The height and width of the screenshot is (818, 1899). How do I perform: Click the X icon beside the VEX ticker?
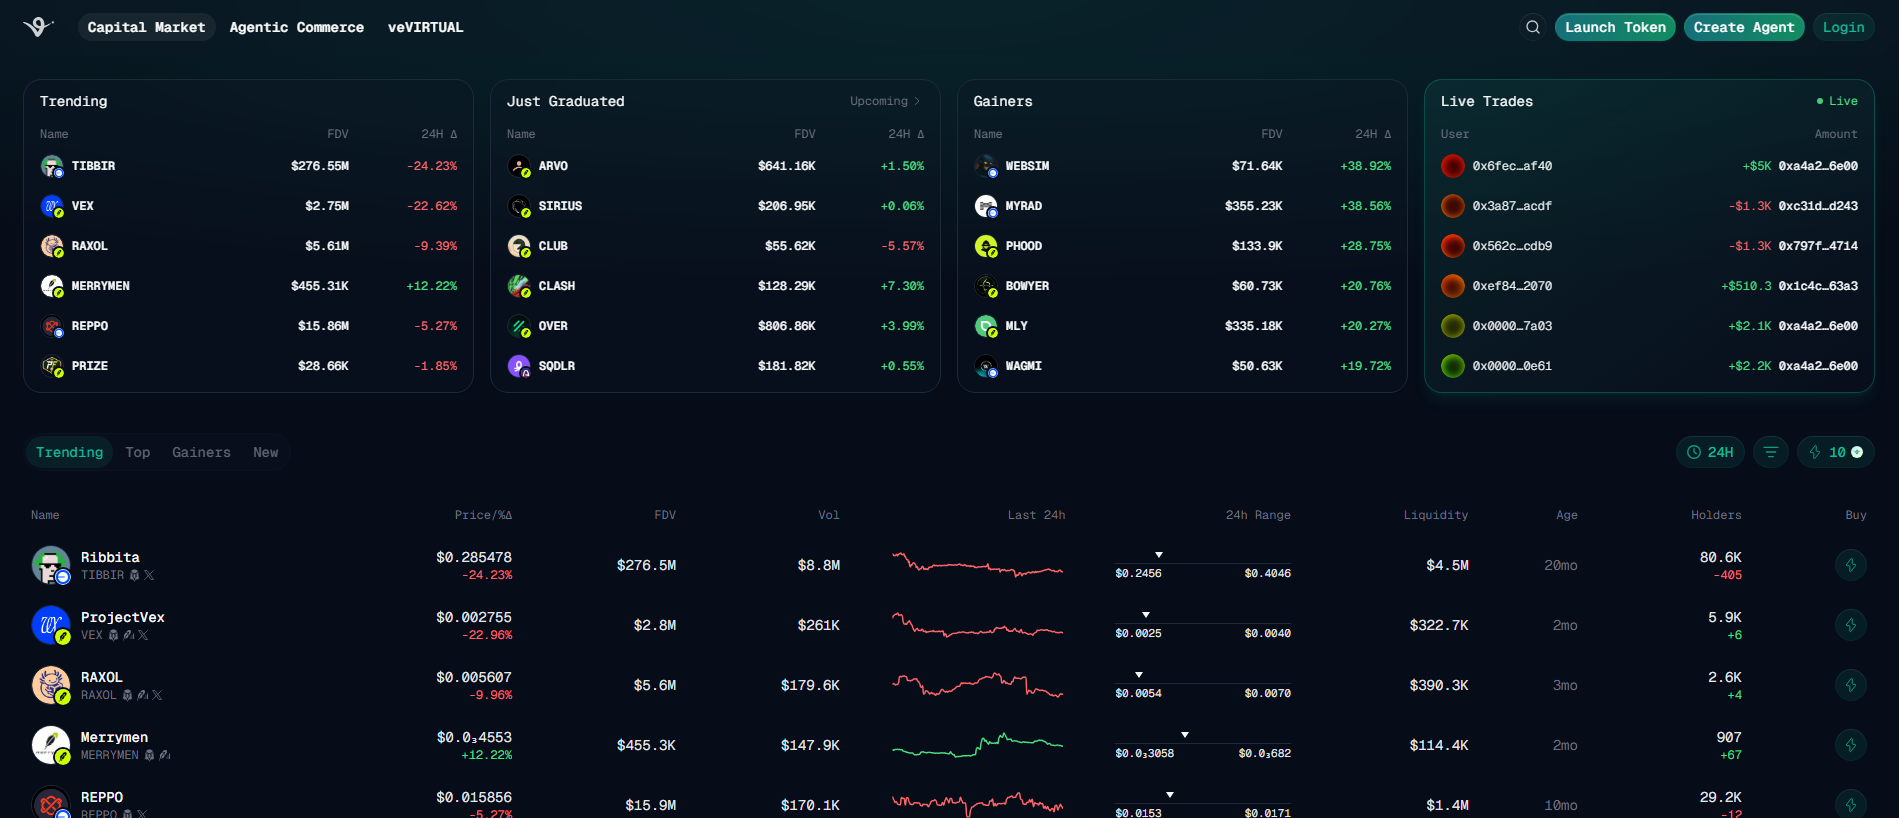click(143, 635)
